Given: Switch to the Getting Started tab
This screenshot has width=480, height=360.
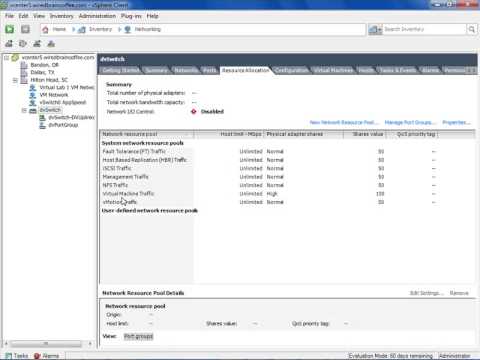Looking at the screenshot, I should [121, 70].
